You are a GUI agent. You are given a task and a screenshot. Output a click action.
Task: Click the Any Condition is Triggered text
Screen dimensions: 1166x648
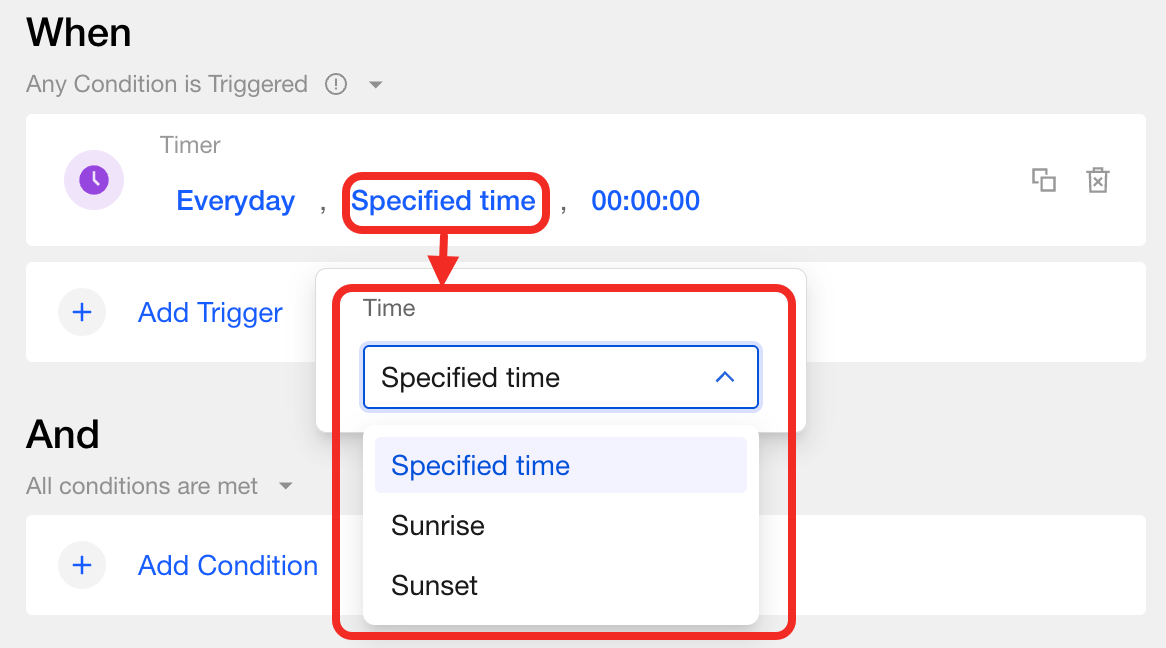click(167, 84)
